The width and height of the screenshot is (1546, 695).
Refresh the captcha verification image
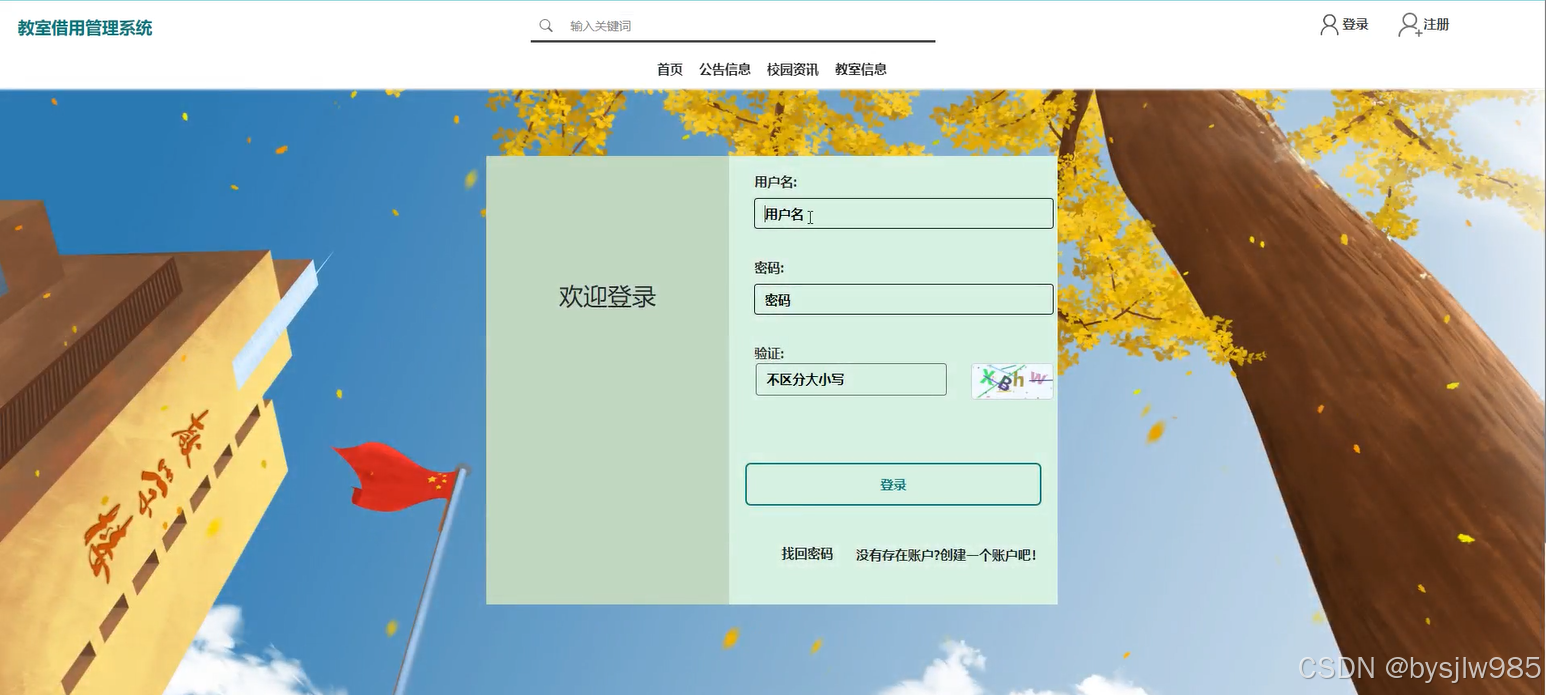[x=1012, y=381]
